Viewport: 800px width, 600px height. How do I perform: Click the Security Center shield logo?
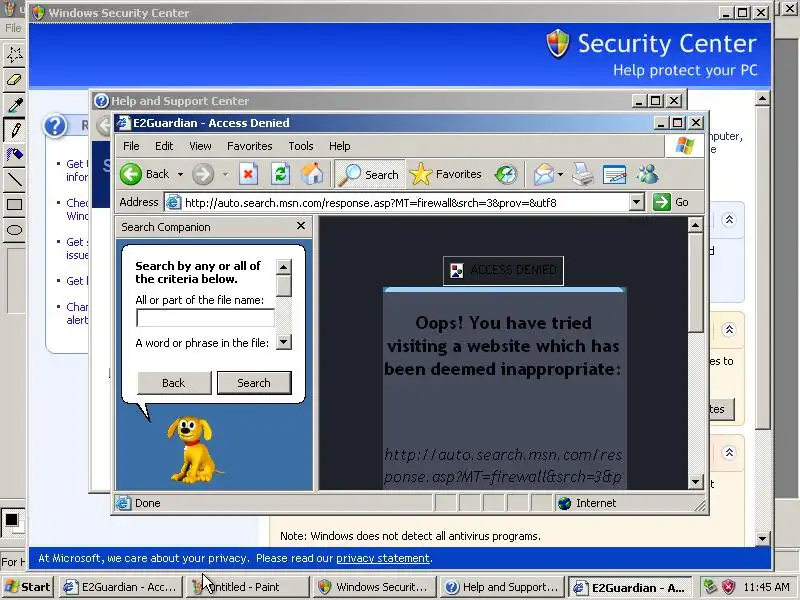pos(558,44)
